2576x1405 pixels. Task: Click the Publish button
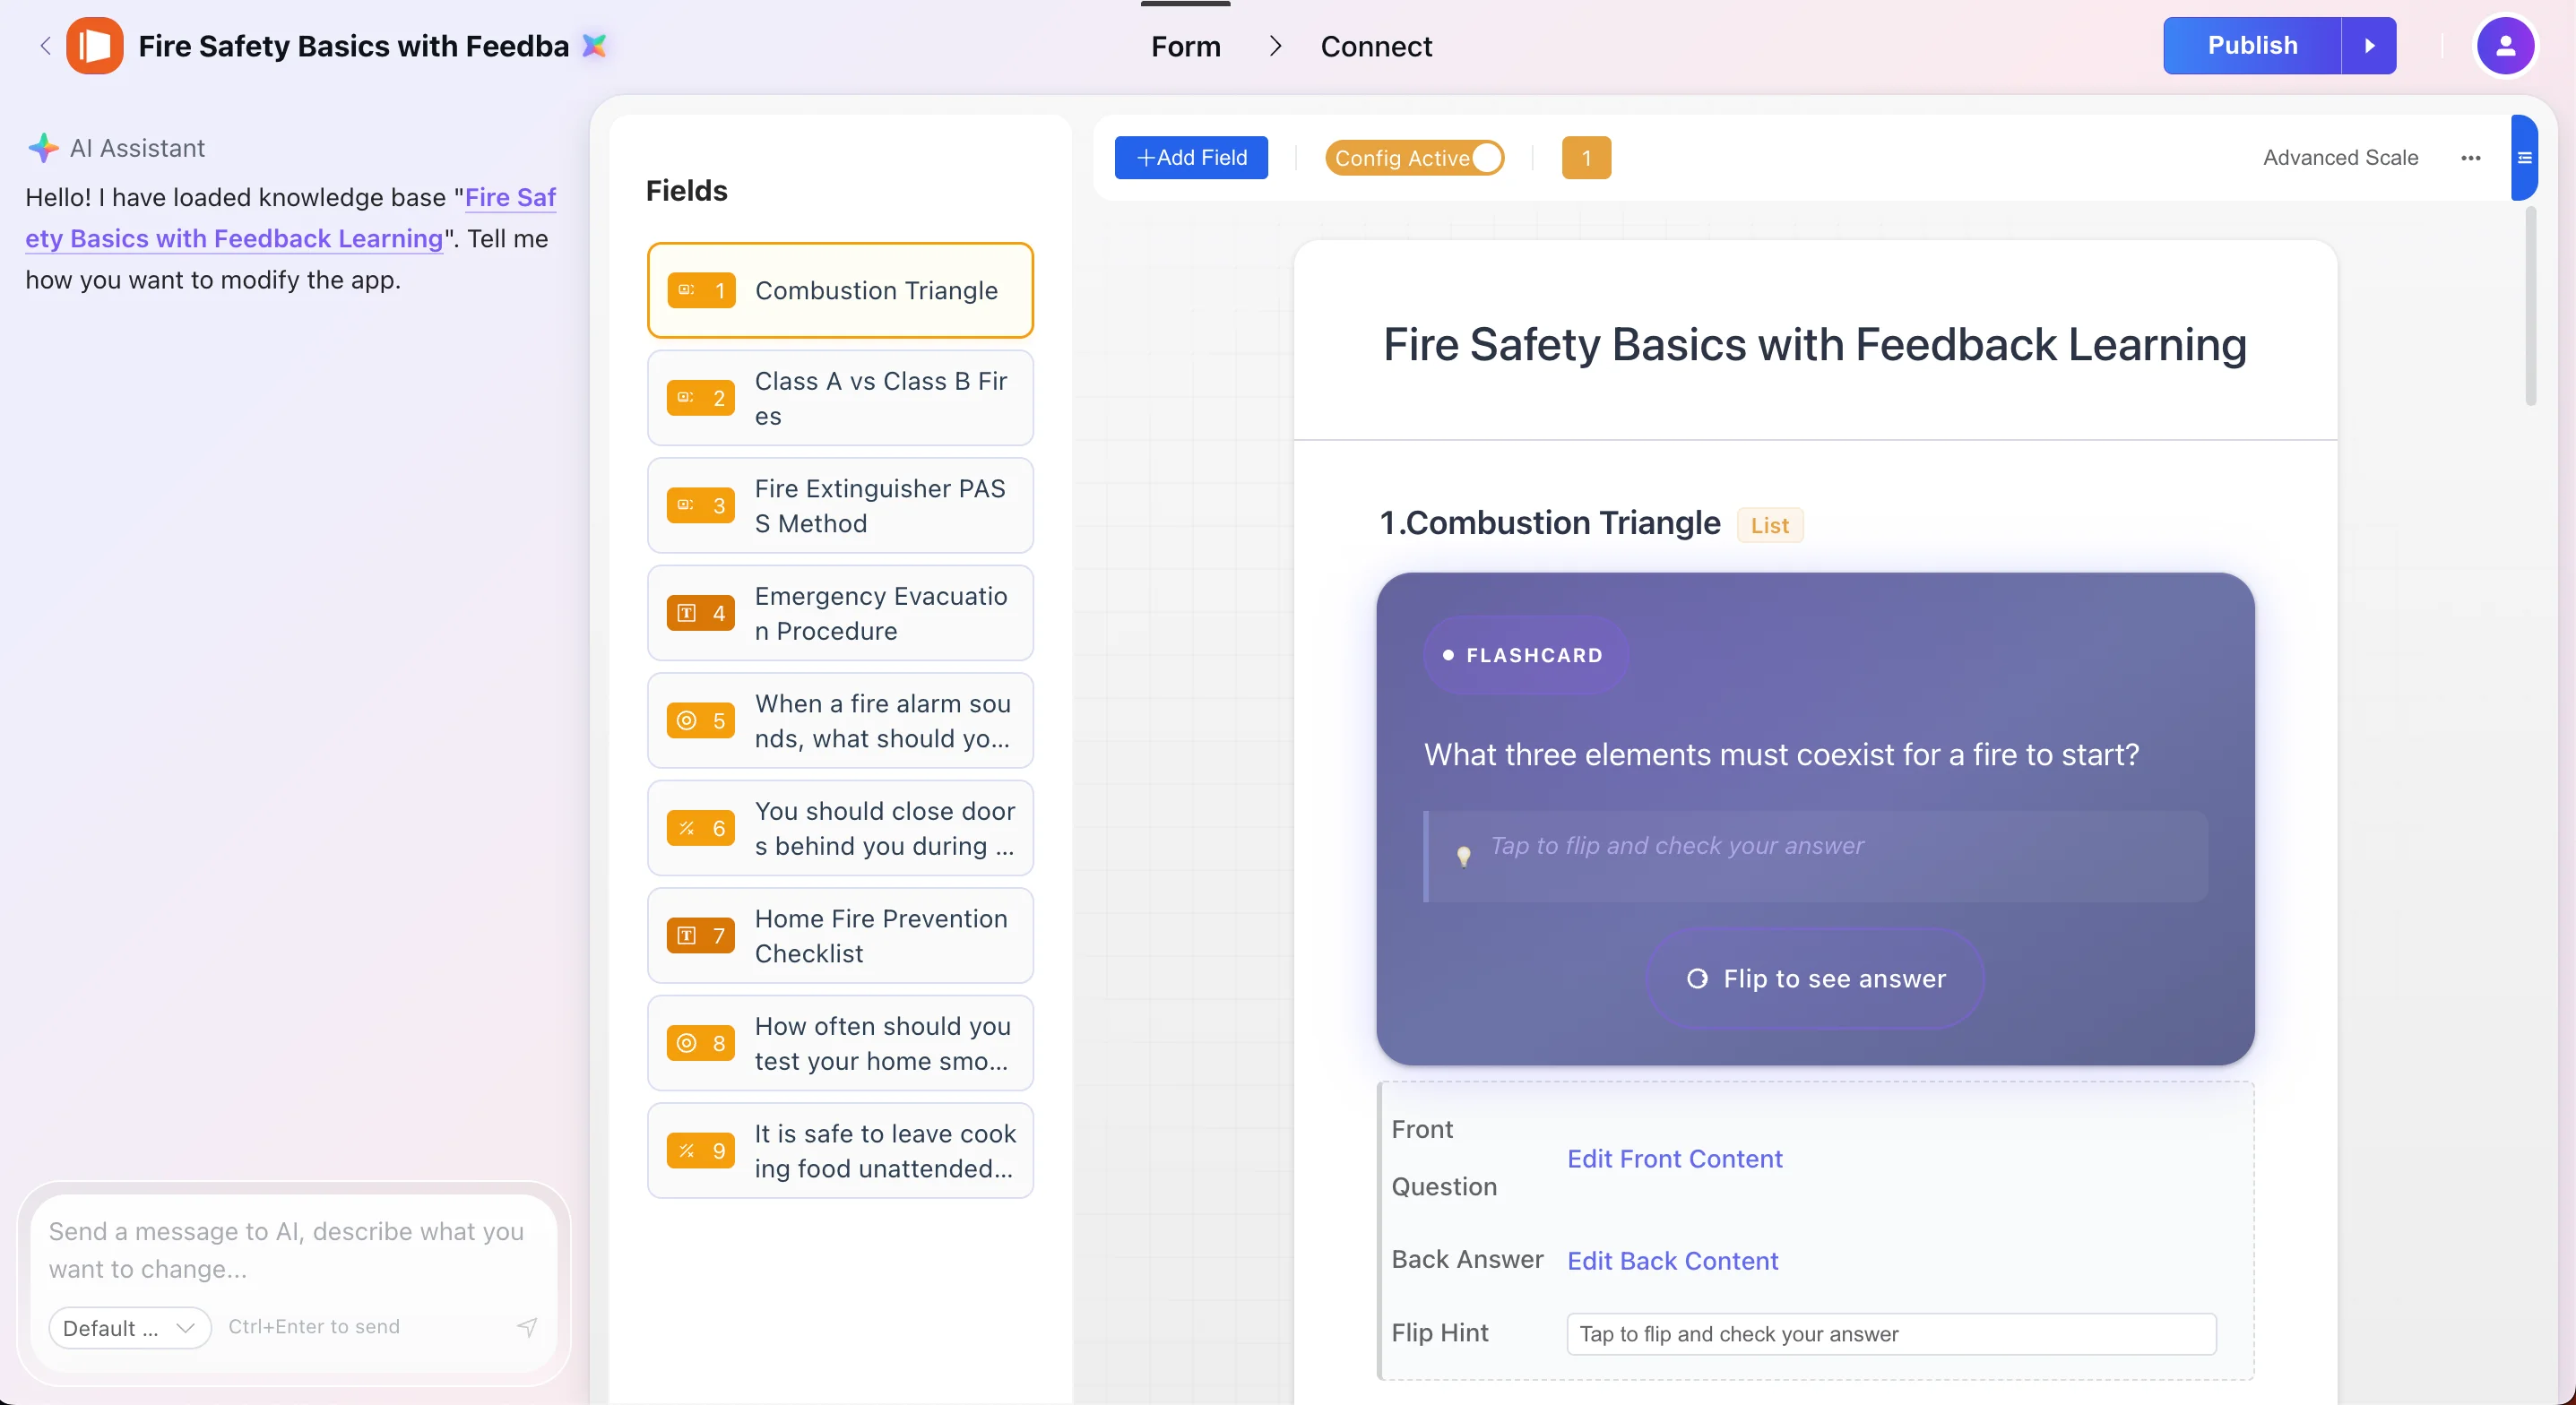pos(2252,46)
